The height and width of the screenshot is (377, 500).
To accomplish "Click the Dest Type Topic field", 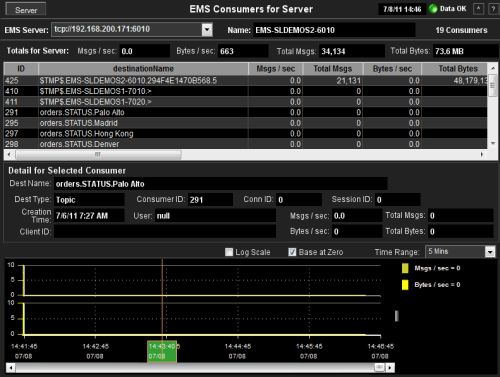I will click(89, 200).
